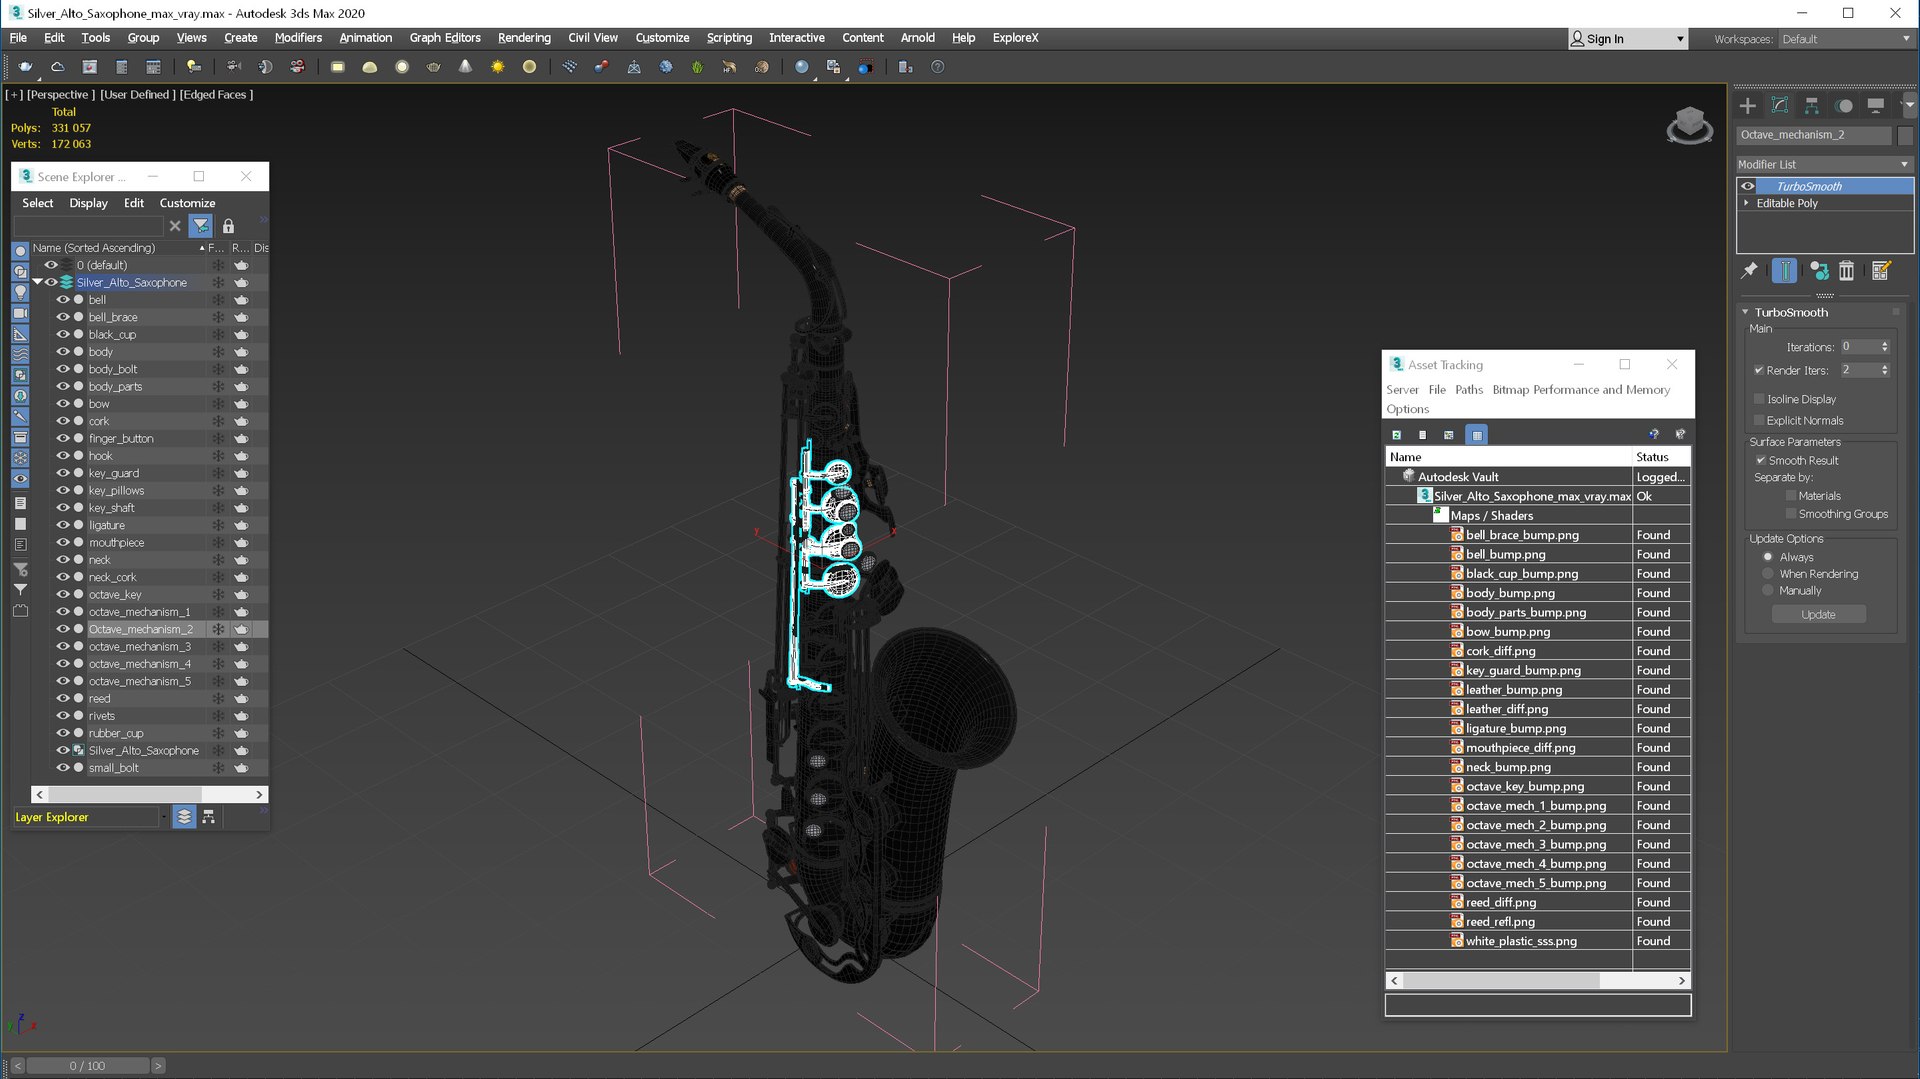The width and height of the screenshot is (1920, 1079).
Task: Open the Motion tab in the command panel
Action: tap(1844, 106)
